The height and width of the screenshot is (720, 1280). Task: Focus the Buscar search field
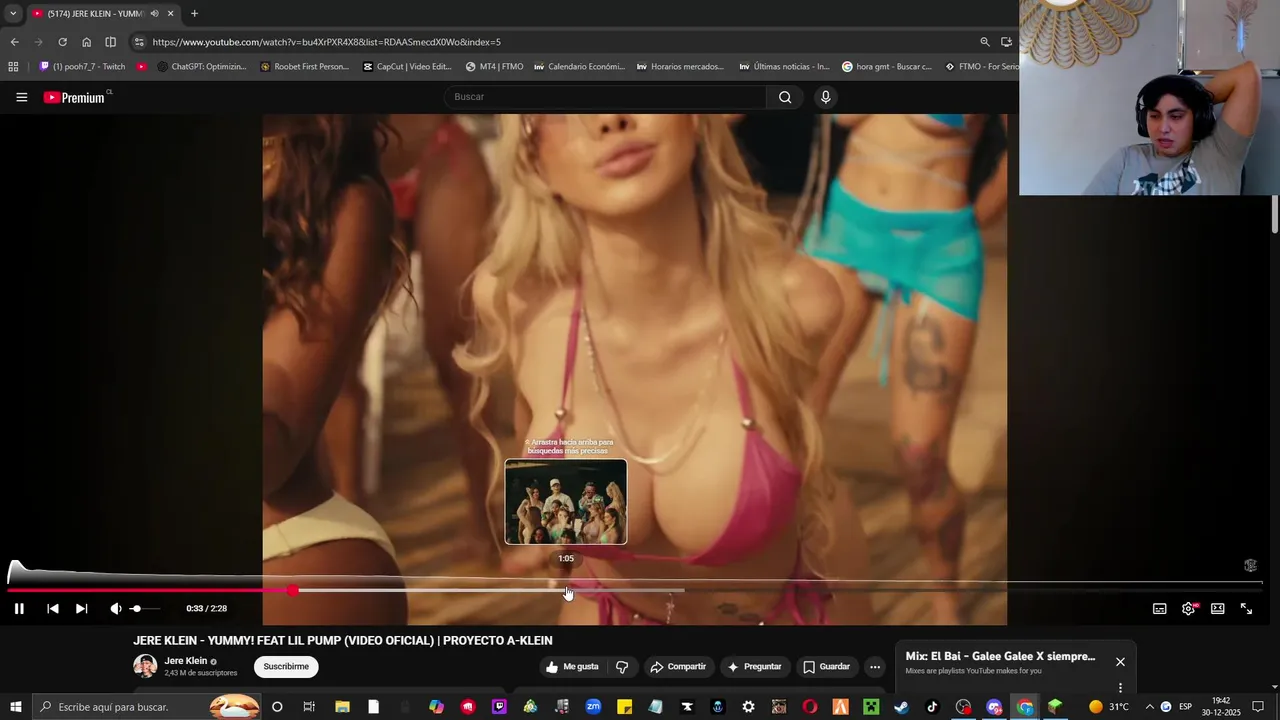point(605,97)
